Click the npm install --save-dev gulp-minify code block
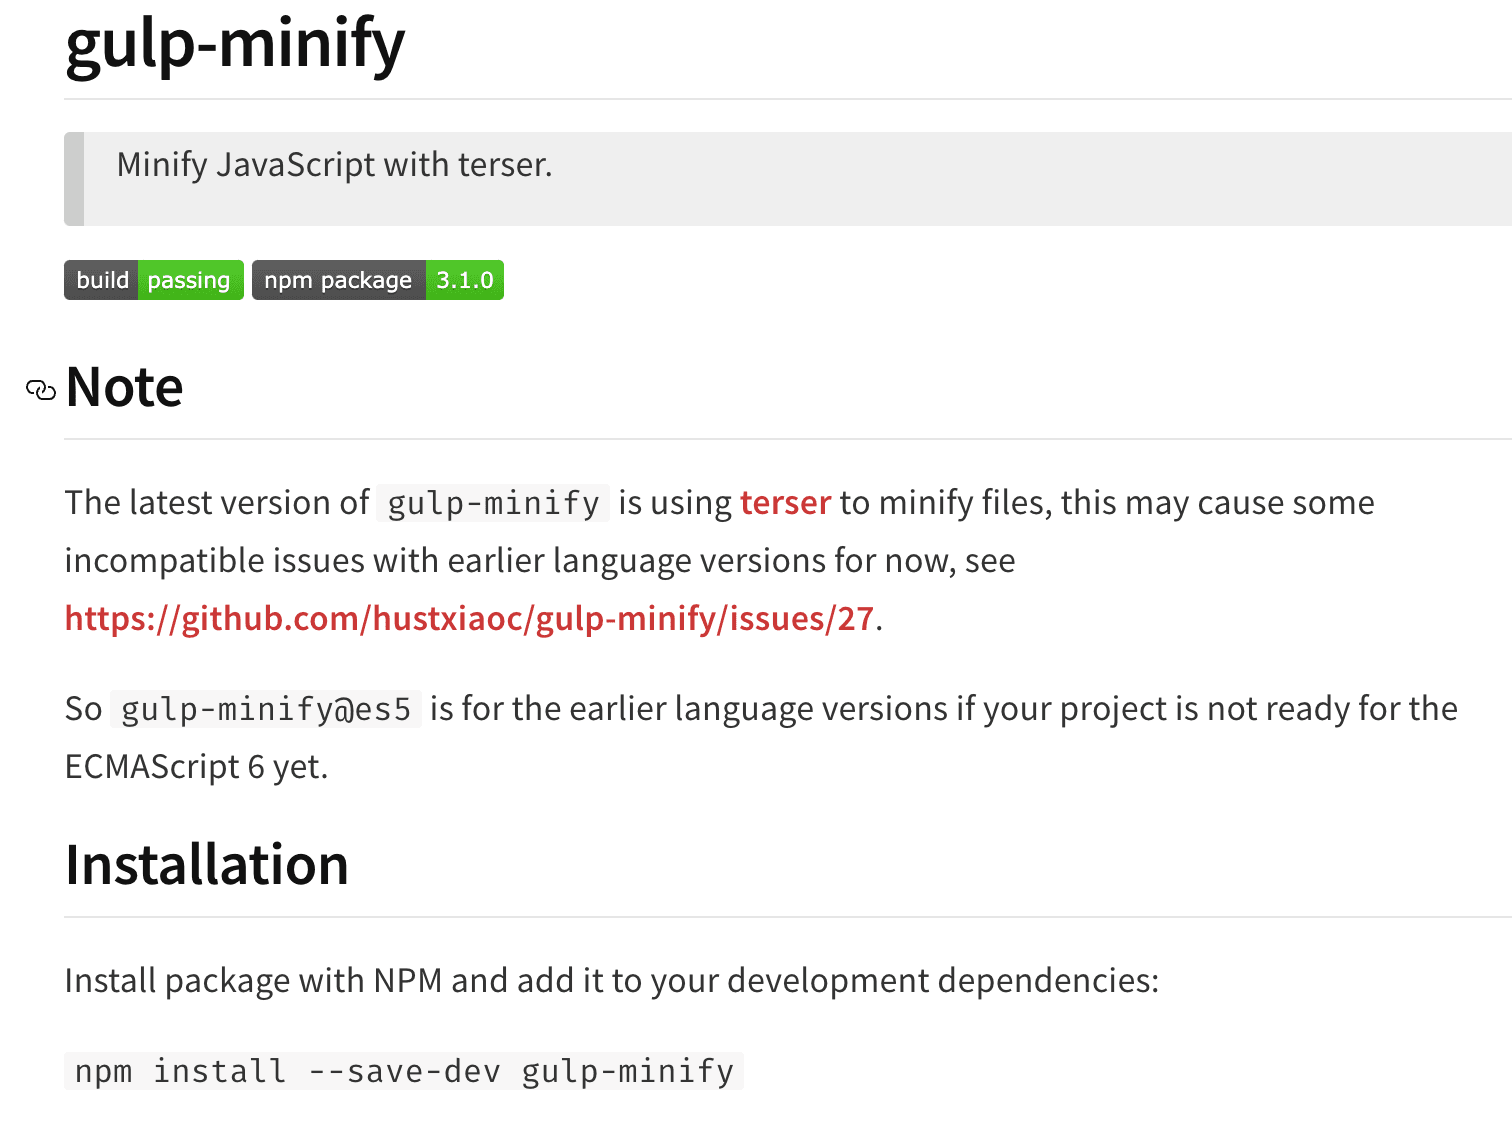The width and height of the screenshot is (1512, 1136). [x=404, y=1071]
